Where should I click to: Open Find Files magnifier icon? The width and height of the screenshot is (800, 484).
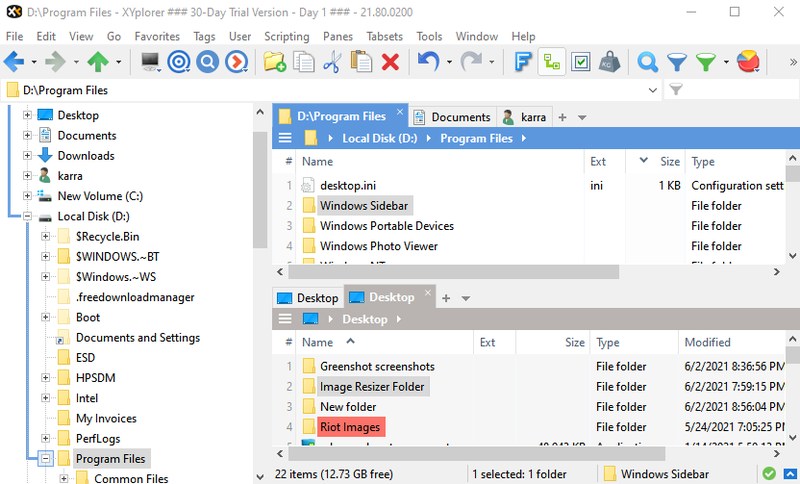647,62
